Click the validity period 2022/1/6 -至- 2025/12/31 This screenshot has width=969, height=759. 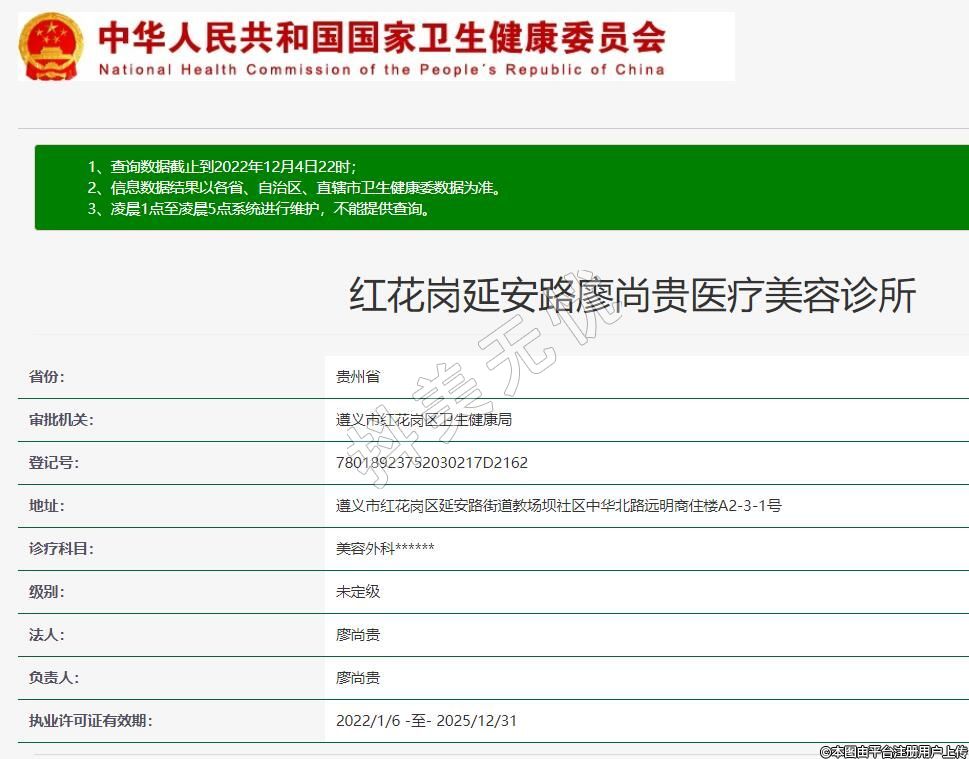point(426,721)
